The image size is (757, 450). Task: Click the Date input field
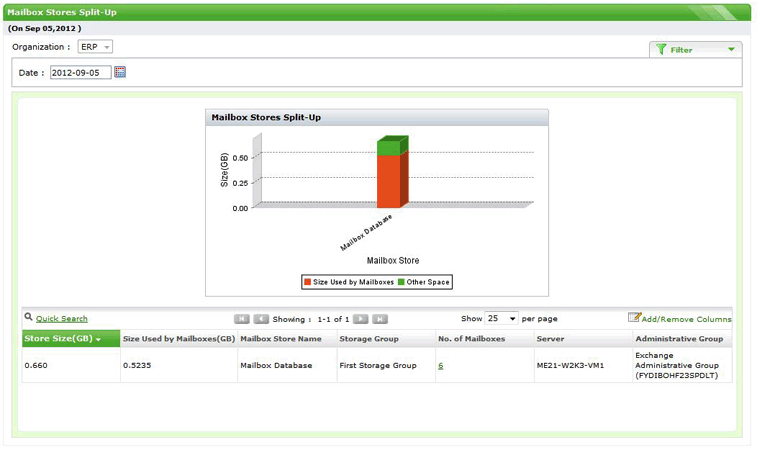[81, 72]
